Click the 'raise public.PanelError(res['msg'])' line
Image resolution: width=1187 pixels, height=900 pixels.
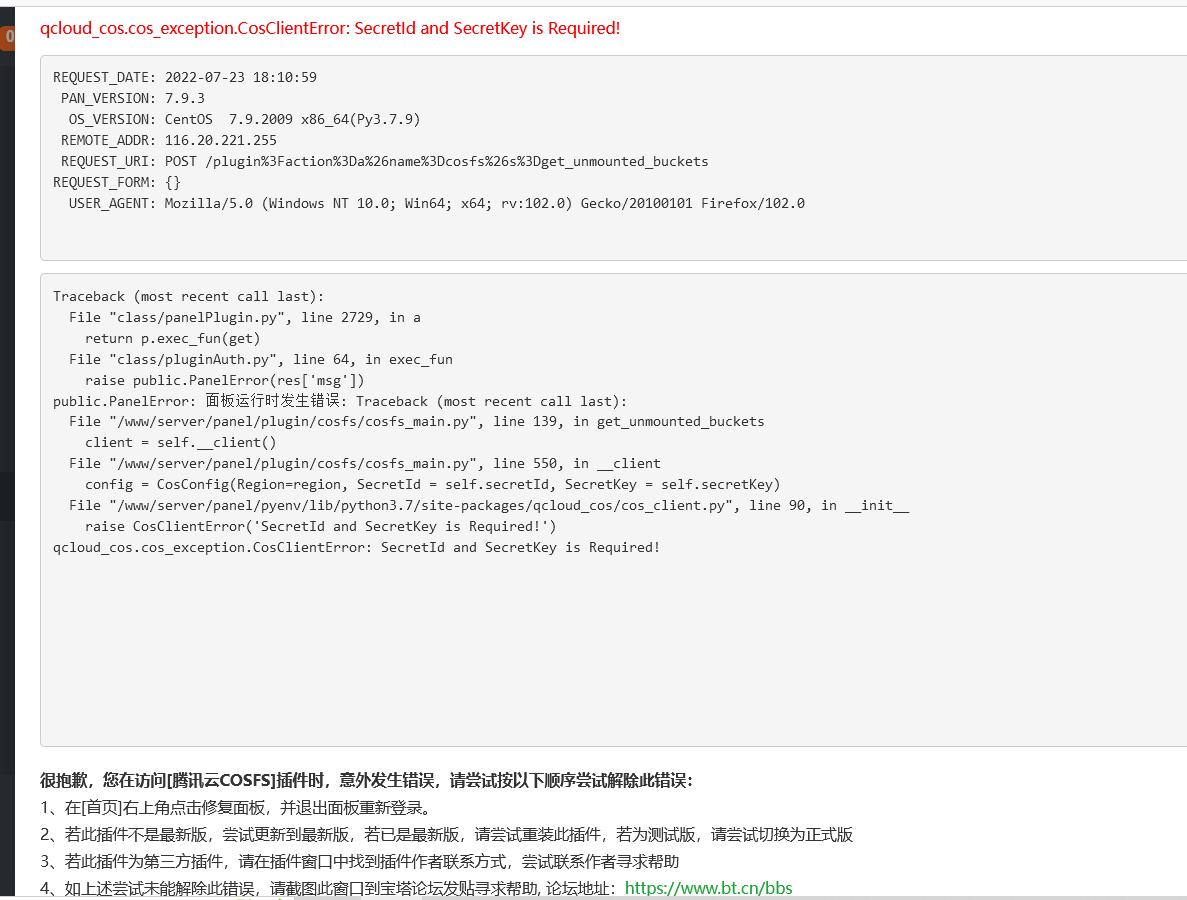pos(224,381)
